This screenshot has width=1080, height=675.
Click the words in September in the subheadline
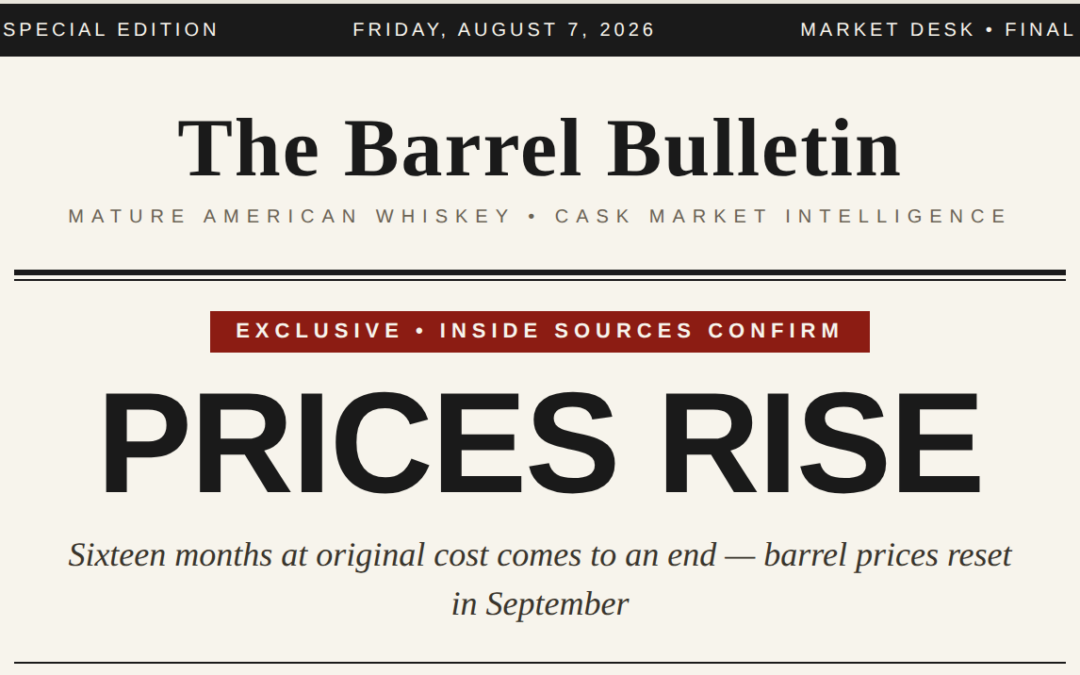point(539,604)
